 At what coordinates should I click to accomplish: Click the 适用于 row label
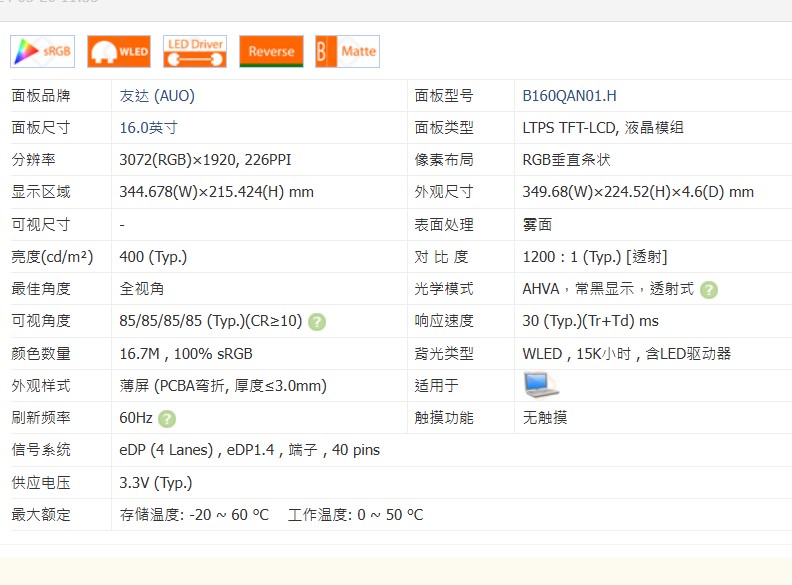pos(436,386)
